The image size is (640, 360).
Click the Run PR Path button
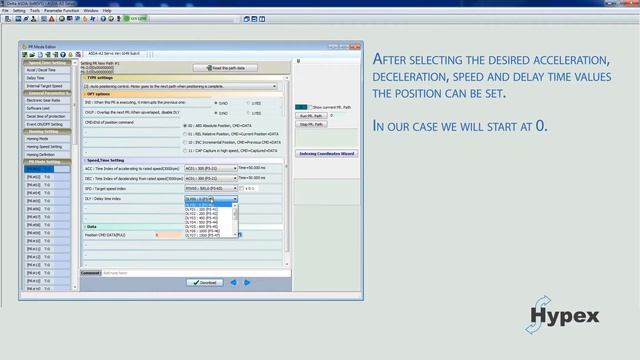click(311, 116)
